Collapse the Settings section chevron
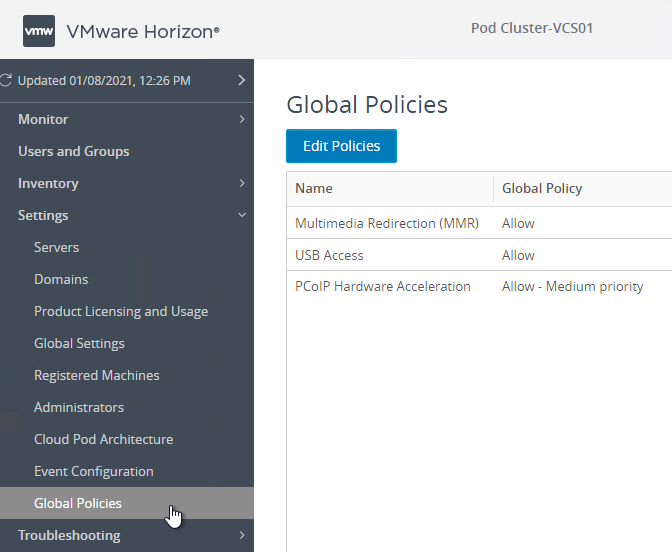Viewport: 672px width, 552px height. pyautogui.click(x=242, y=215)
